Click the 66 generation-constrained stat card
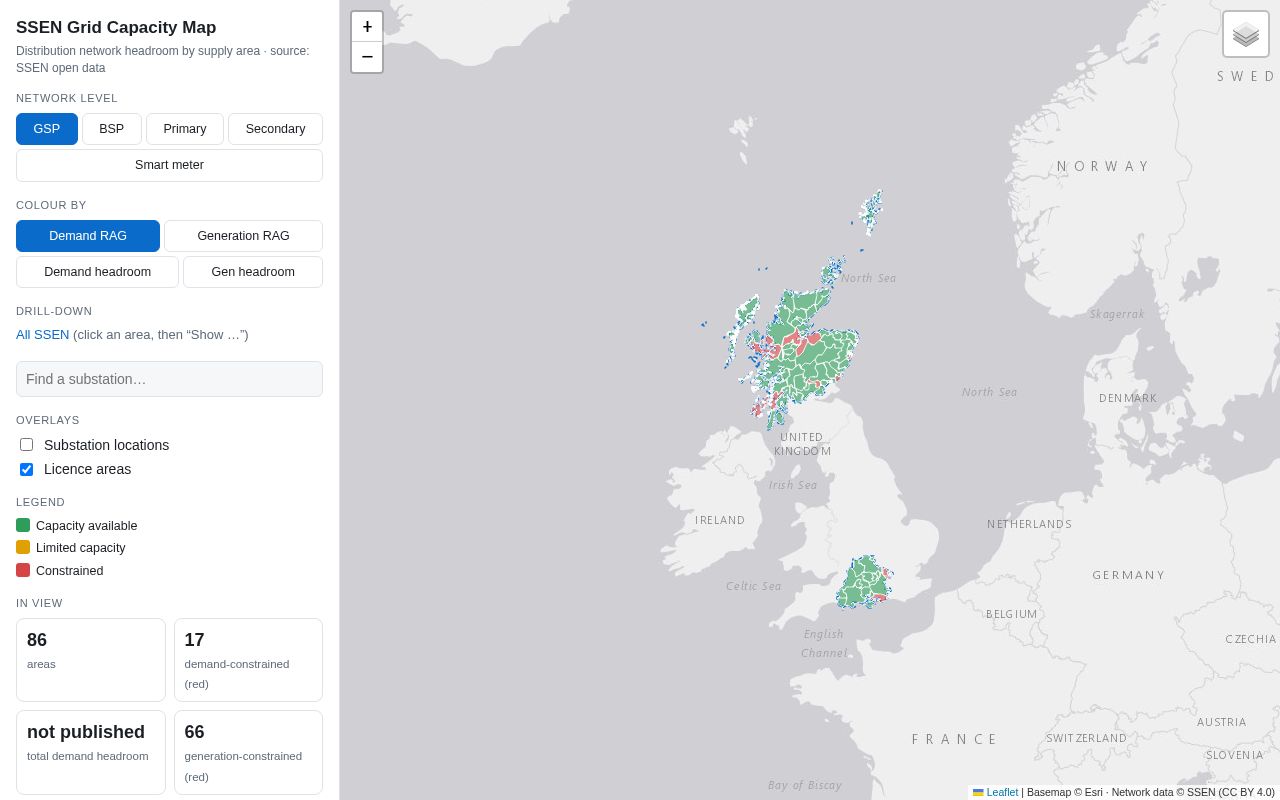The image size is (1280, 800). (x=248, y=752)
